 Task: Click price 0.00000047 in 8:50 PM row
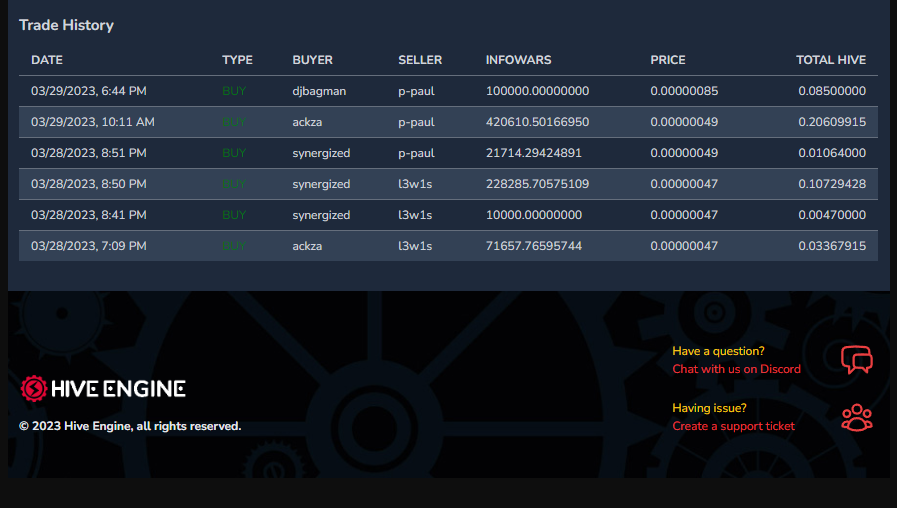(x=684, y=184)
